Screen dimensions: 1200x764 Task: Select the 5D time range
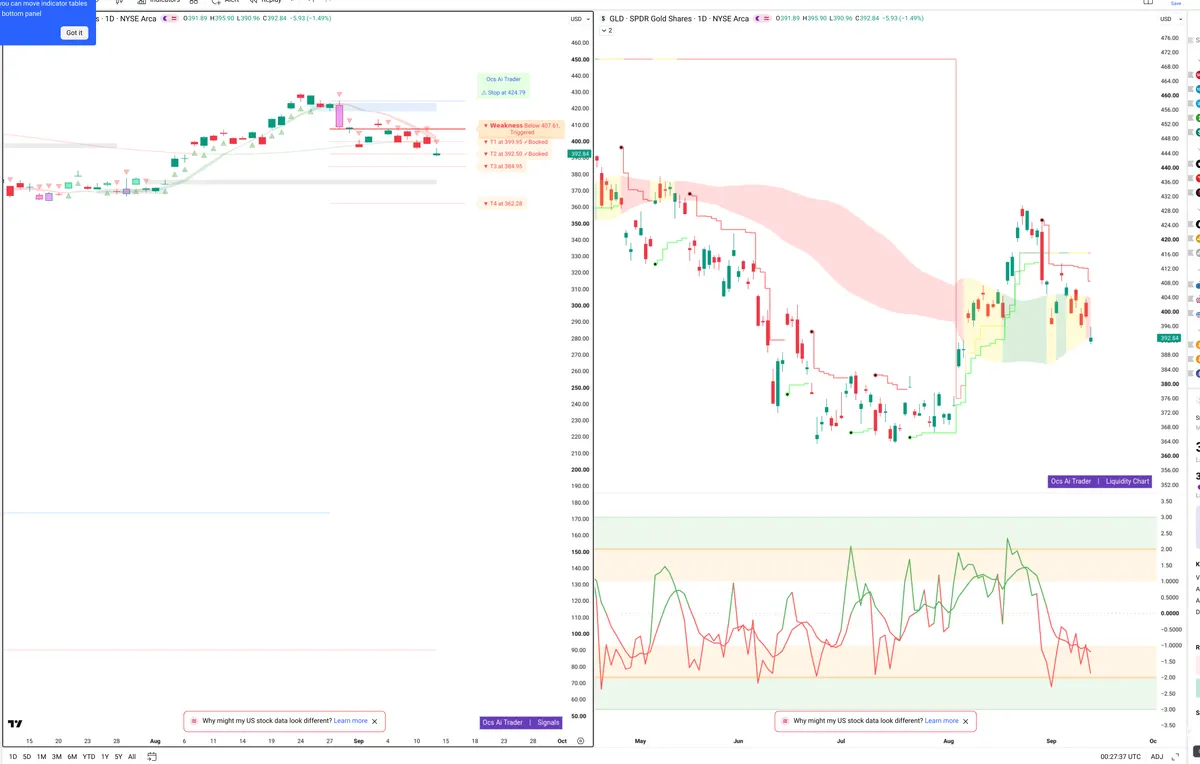pos(27,757)
